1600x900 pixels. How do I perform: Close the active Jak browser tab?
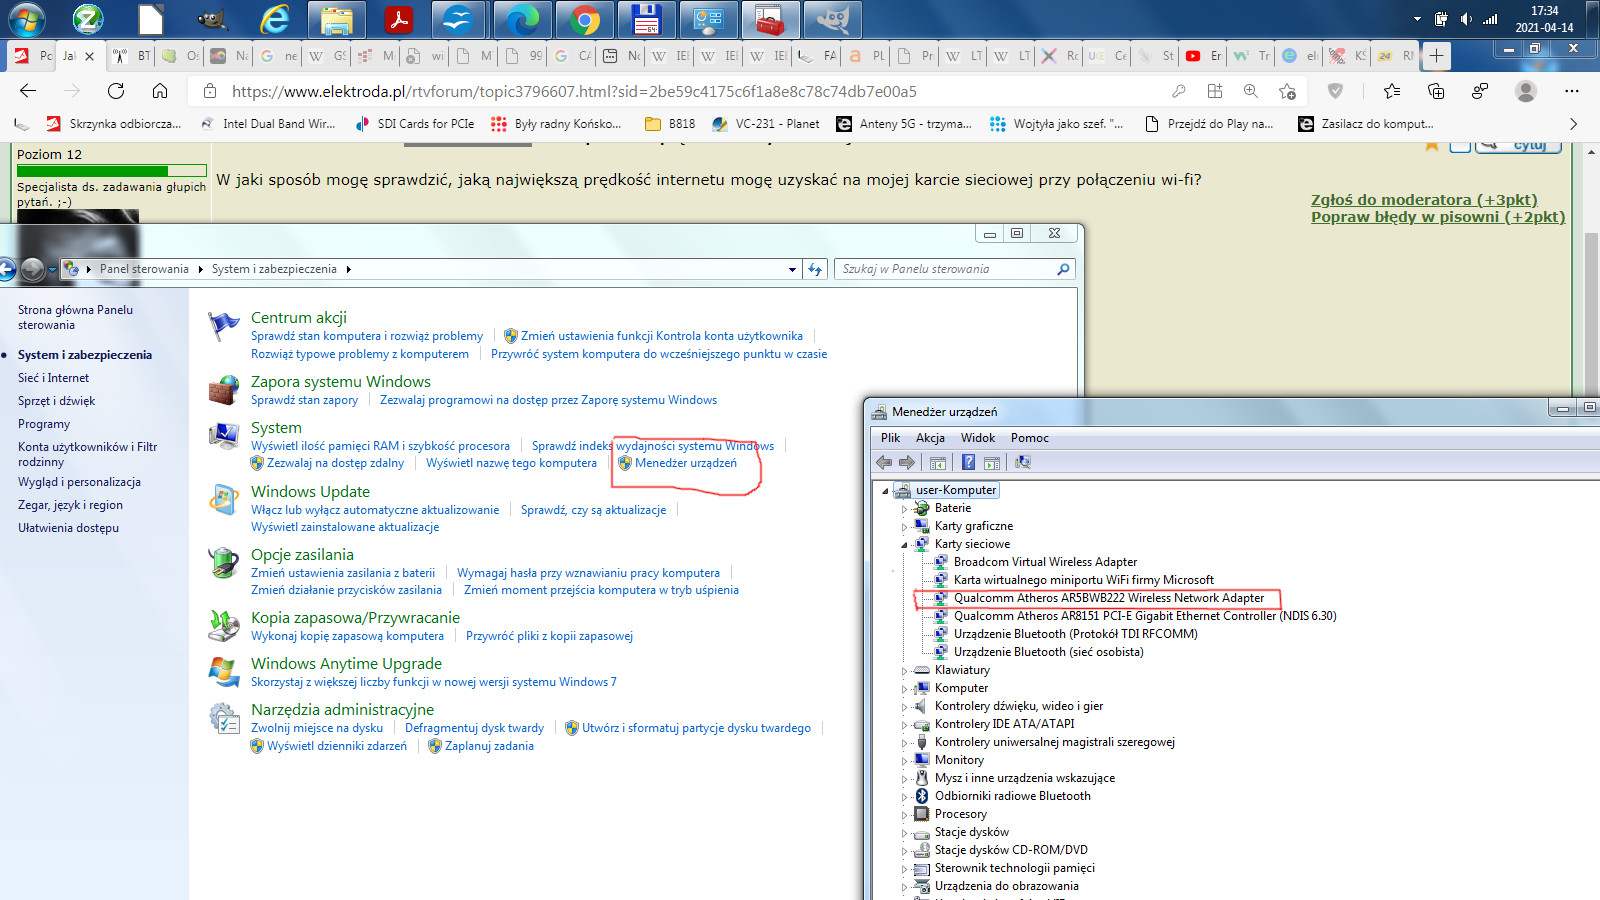point(89,56)
